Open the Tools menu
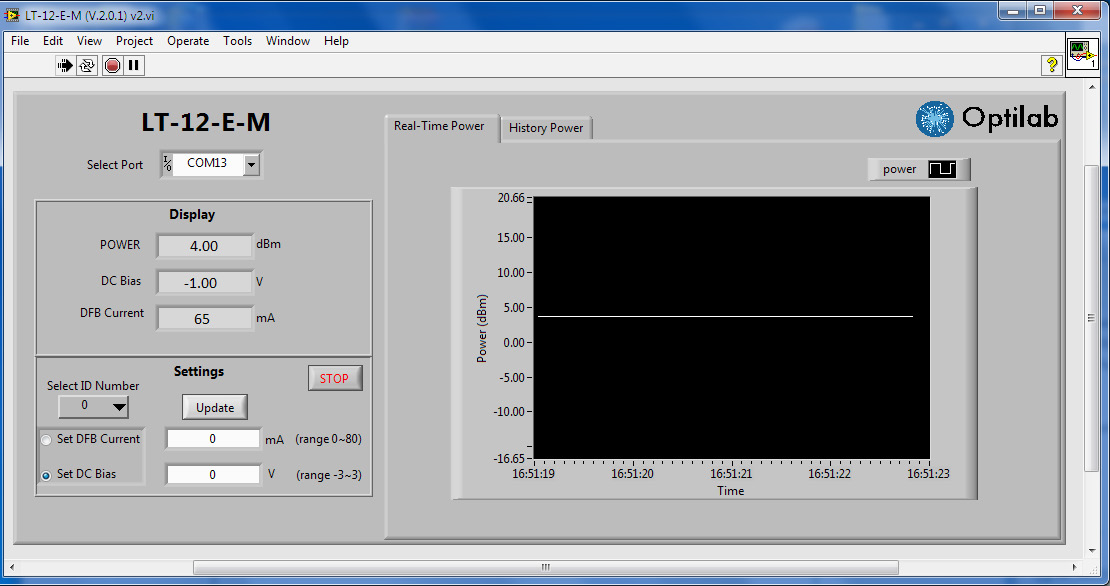 click(x=237, y=41)
